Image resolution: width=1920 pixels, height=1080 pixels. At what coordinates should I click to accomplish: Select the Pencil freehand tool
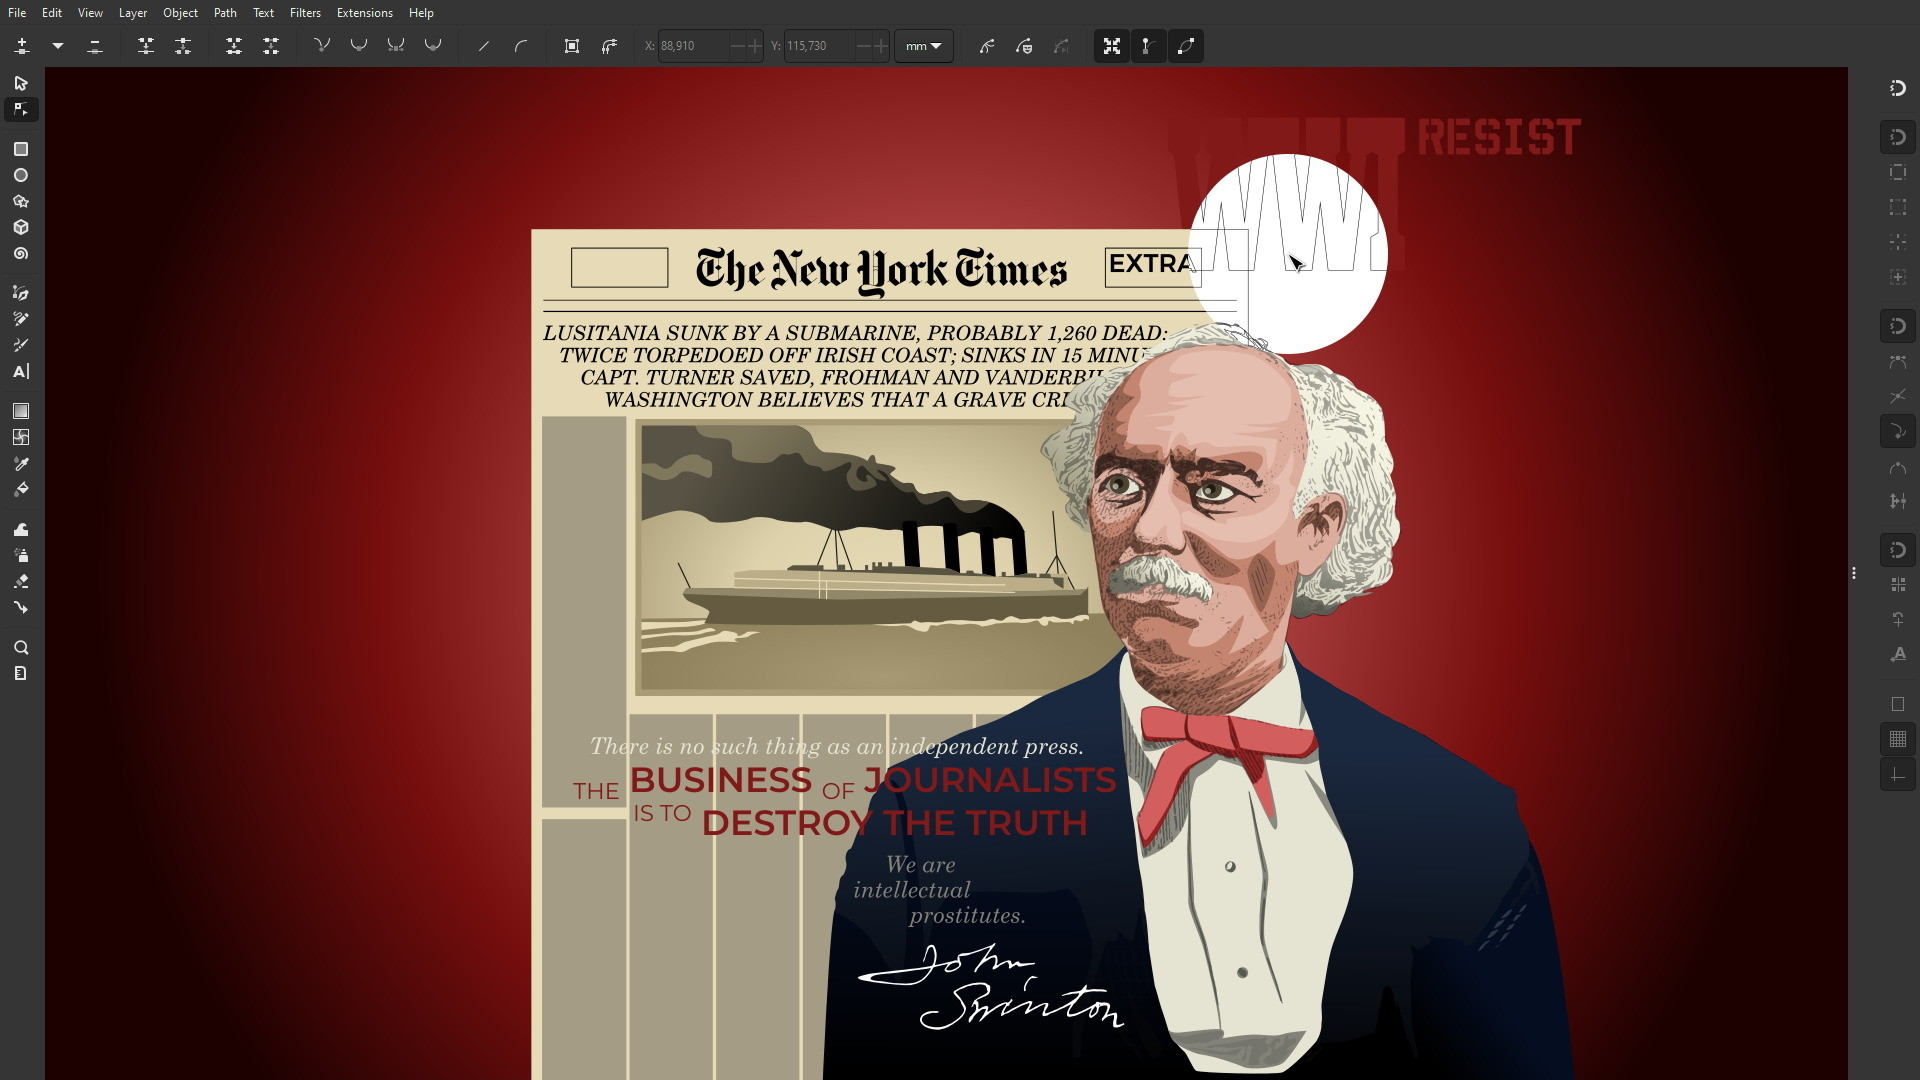tap(21, 319)
